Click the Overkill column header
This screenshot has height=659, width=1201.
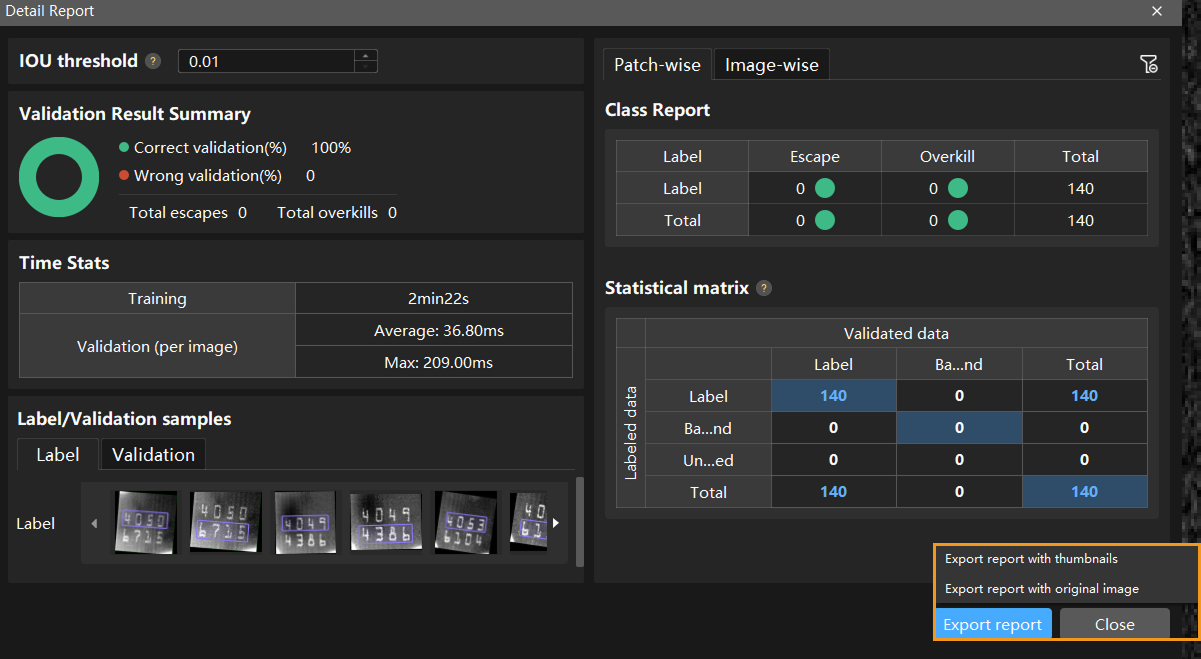point(947,156)
